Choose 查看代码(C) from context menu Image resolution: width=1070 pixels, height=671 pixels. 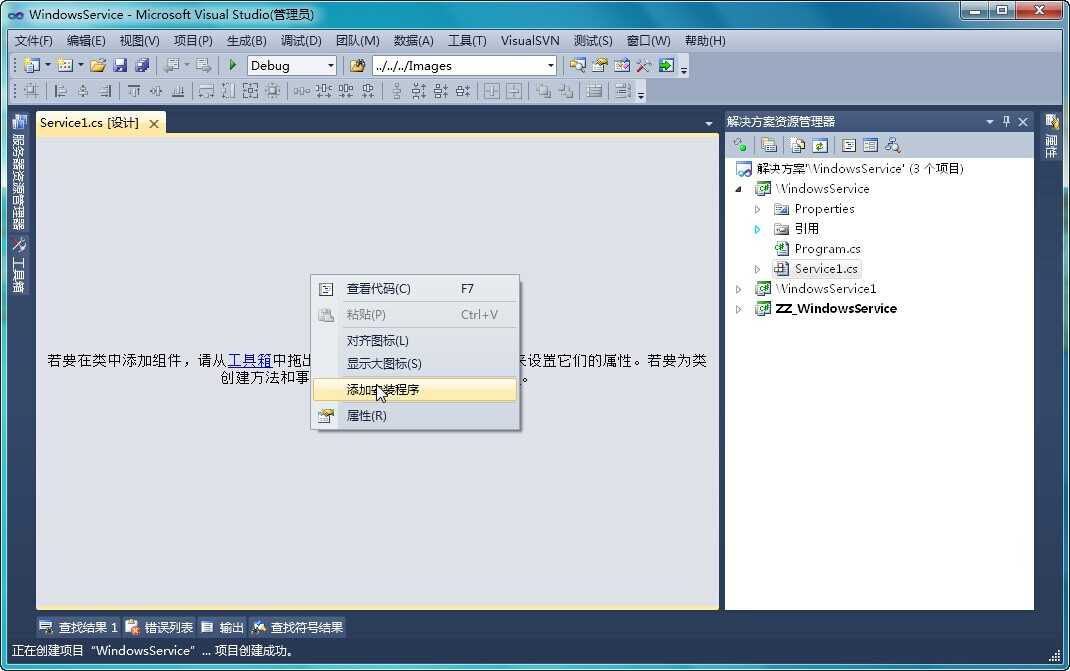pos(415,289)
